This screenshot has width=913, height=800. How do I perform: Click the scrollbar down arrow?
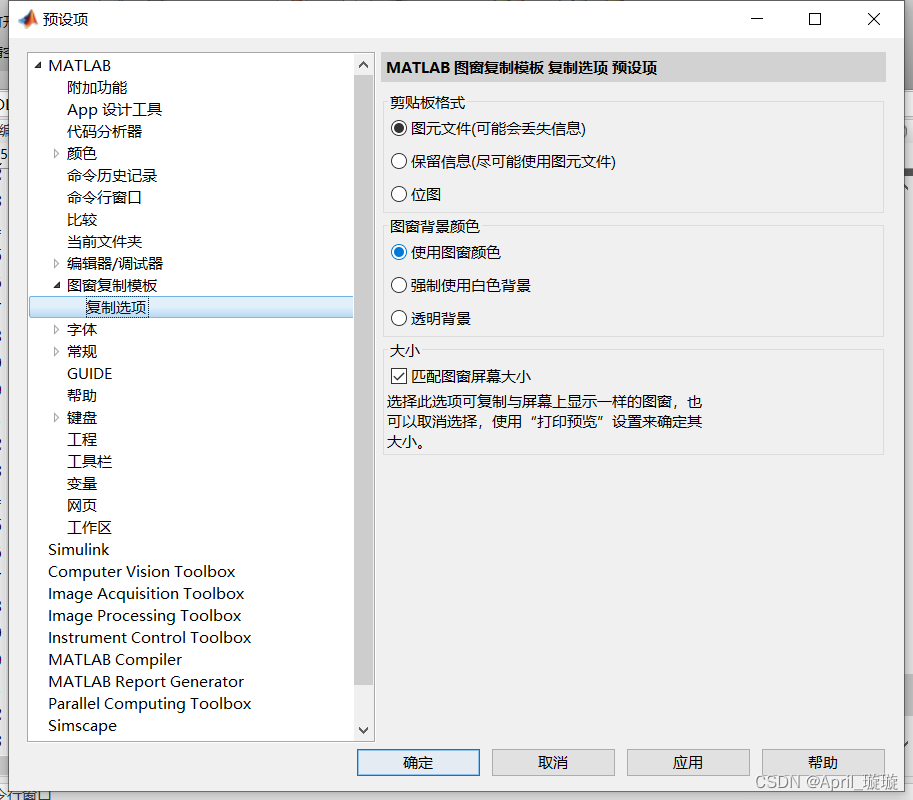pos(363,730)
